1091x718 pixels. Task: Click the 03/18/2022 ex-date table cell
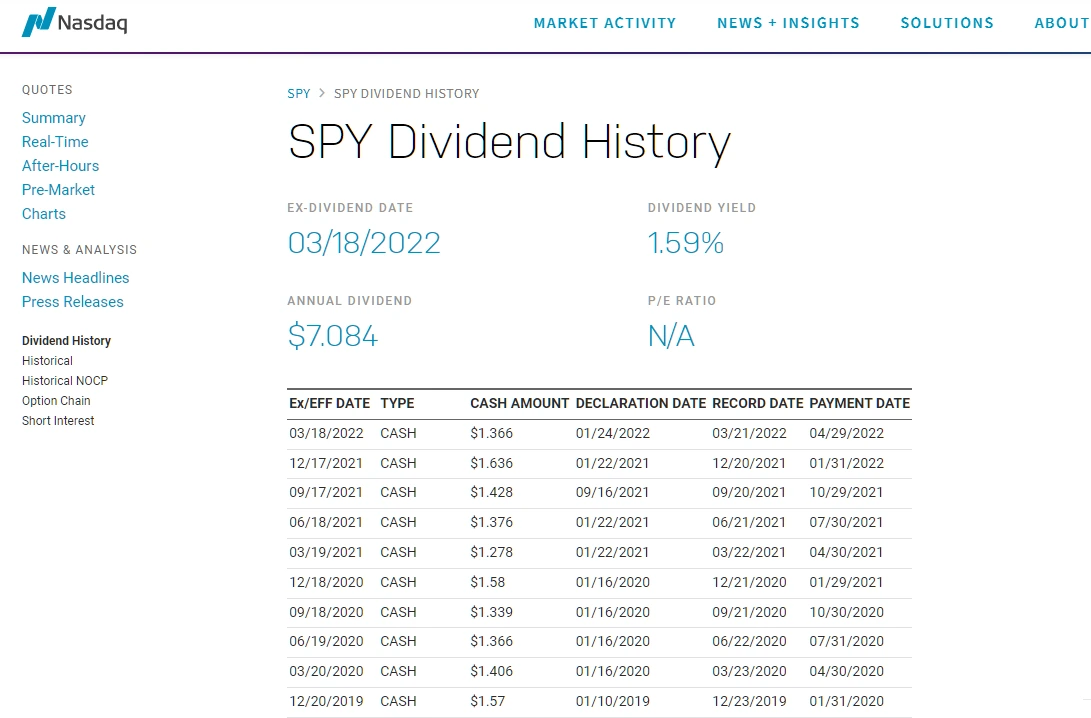pyautogui.click(x=326, y=433)
